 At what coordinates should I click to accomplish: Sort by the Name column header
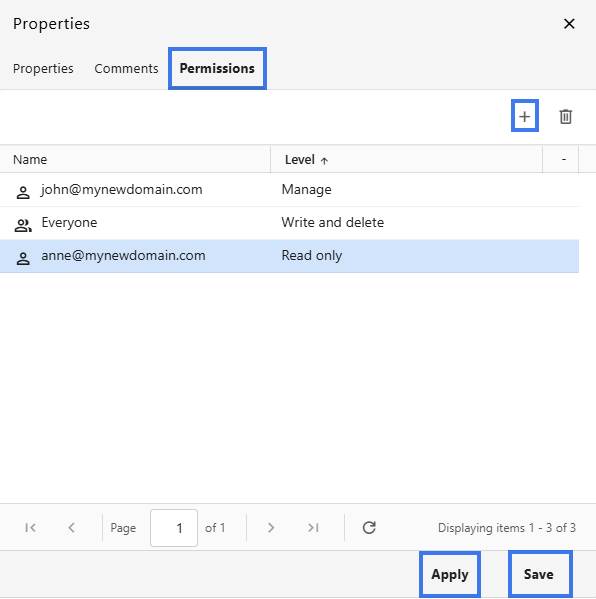pyautogui.click(x=135, y=159)
